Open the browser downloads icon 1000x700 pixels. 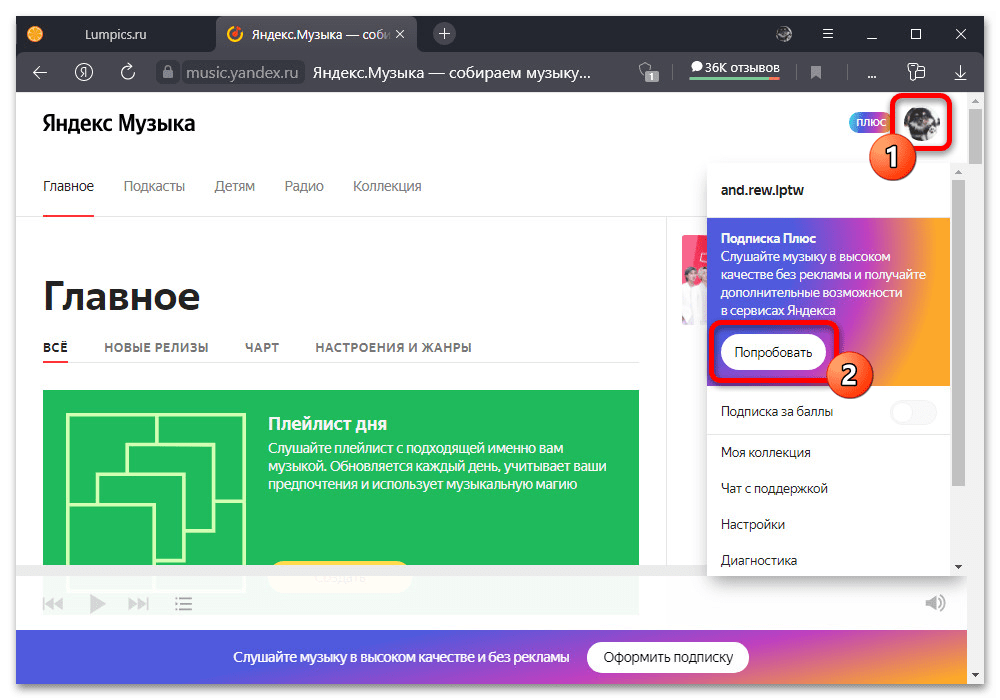tap(960, 72)
